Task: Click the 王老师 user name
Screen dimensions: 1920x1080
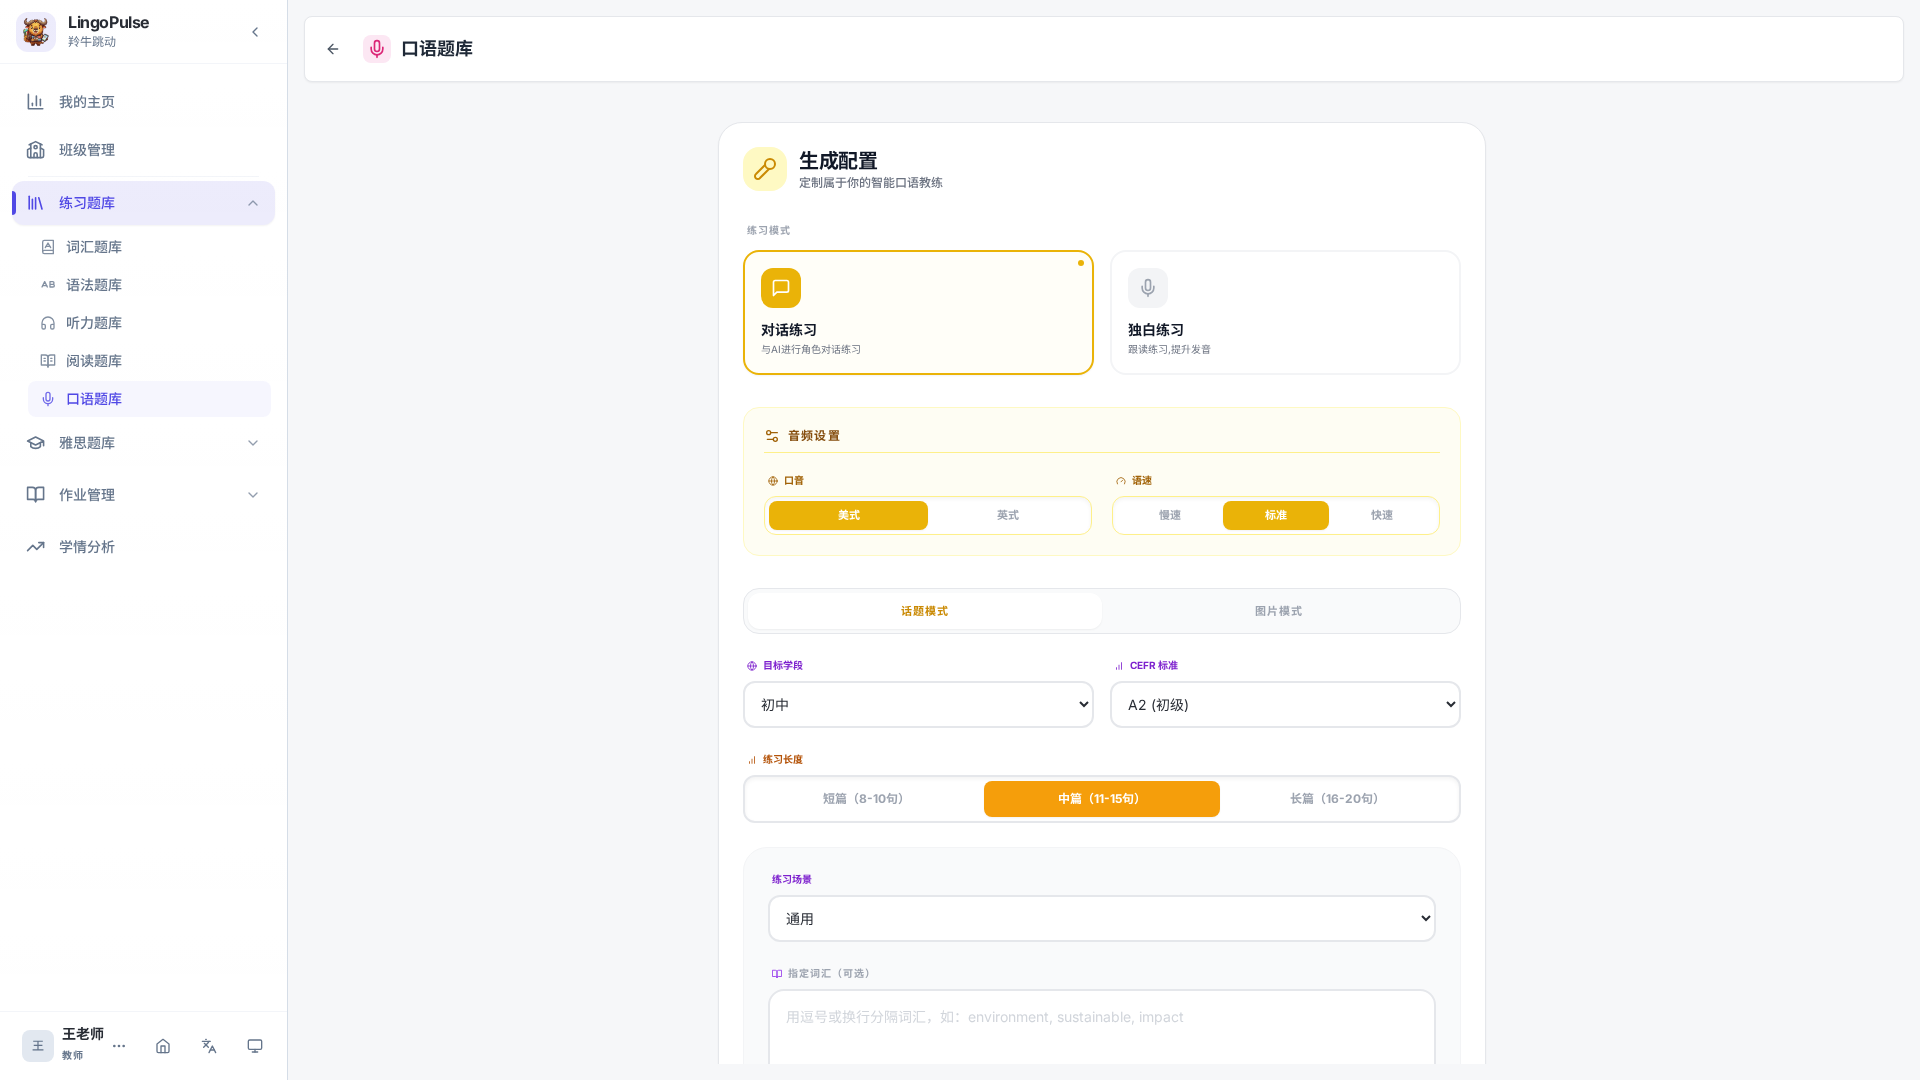Action: click(83, 1034)
